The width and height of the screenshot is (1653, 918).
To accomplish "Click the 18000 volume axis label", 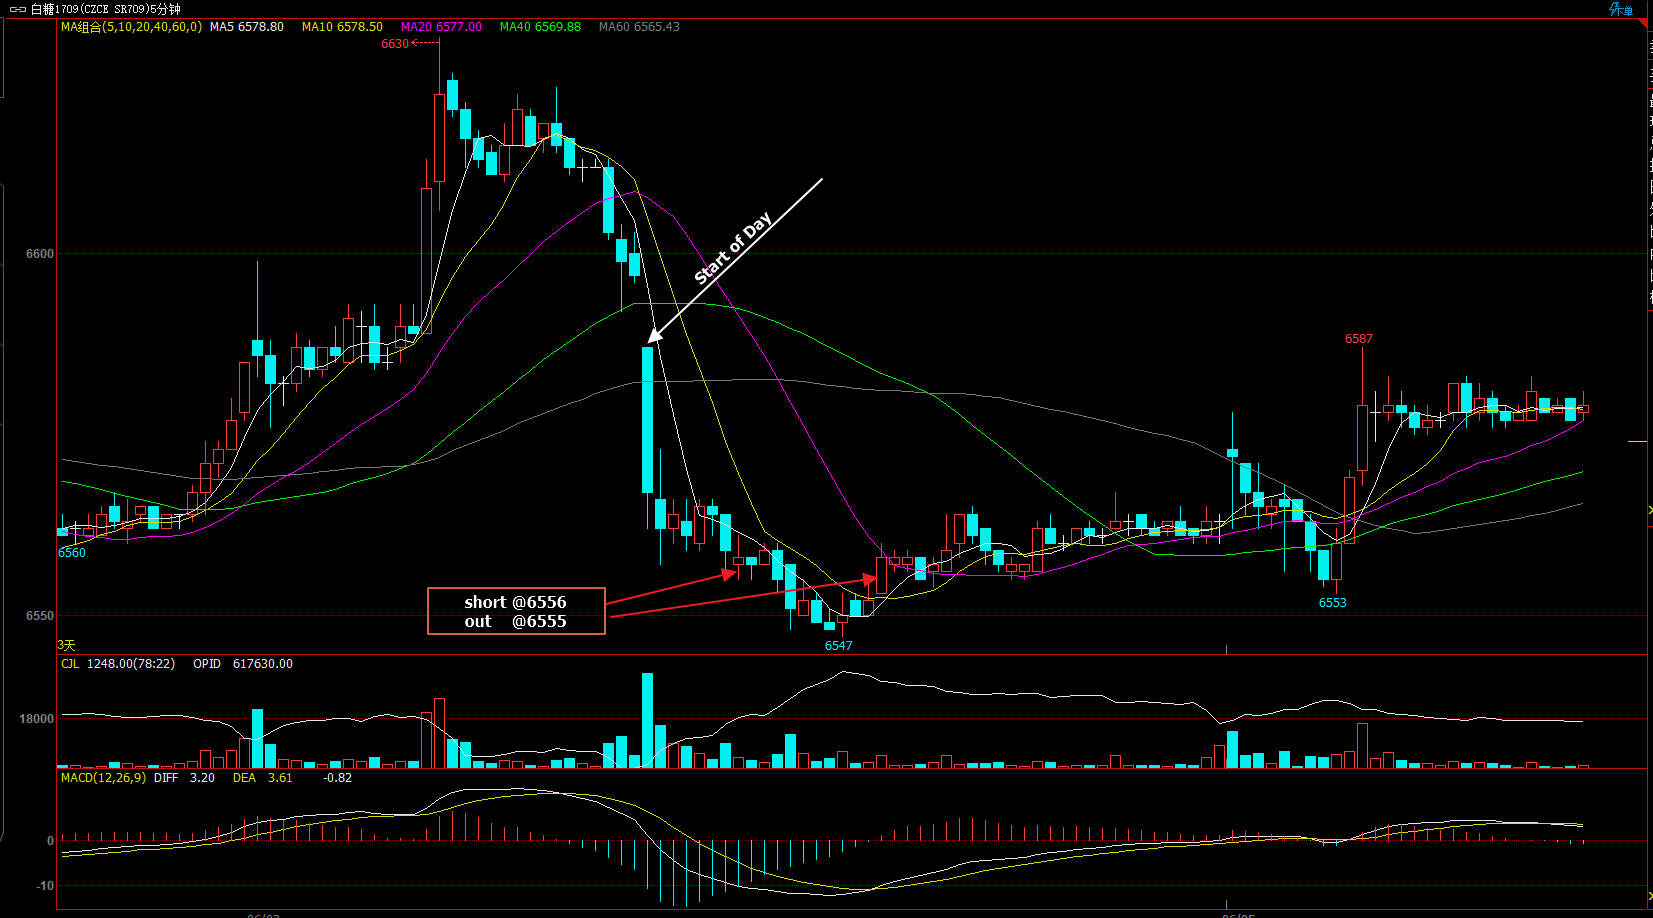I will click(x=37, y=719).
